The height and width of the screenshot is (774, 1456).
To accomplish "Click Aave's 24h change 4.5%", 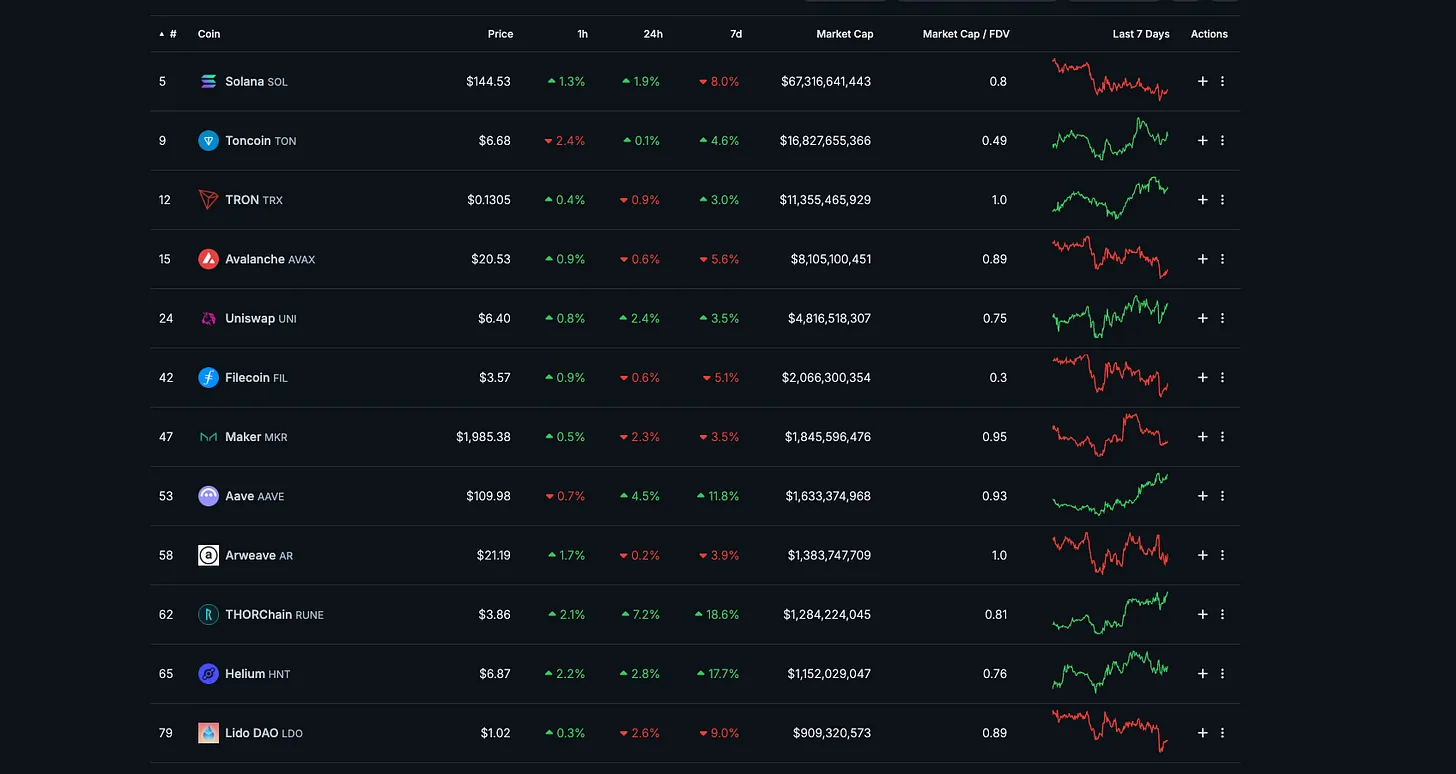I will pos(641,496).
